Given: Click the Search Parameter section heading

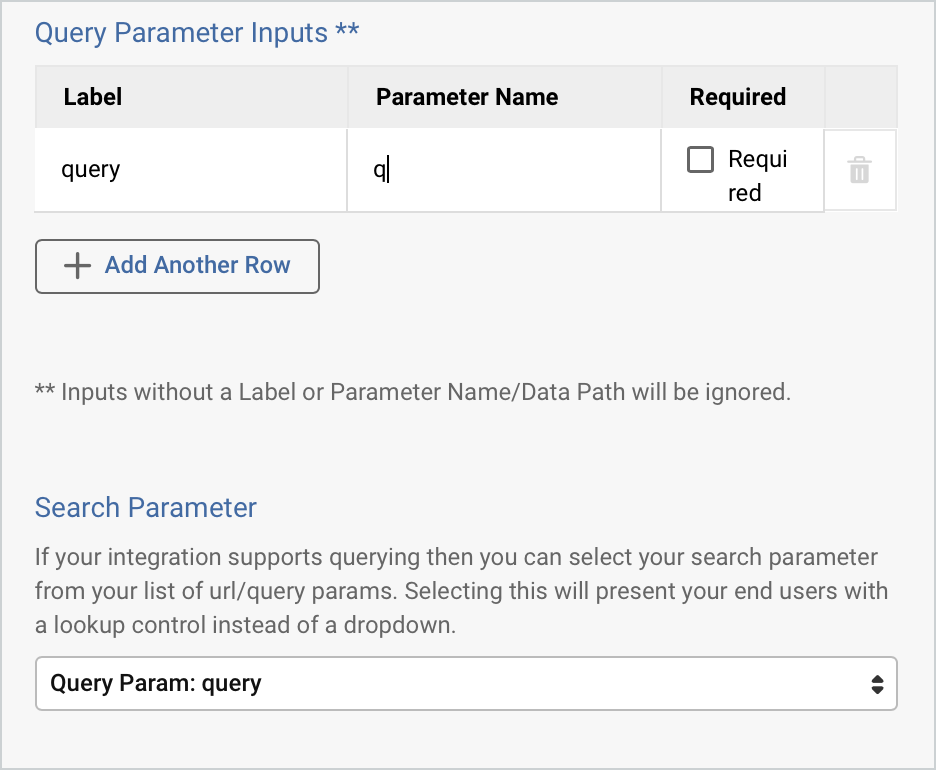Looking at the screenshot, I should point(145,507).
